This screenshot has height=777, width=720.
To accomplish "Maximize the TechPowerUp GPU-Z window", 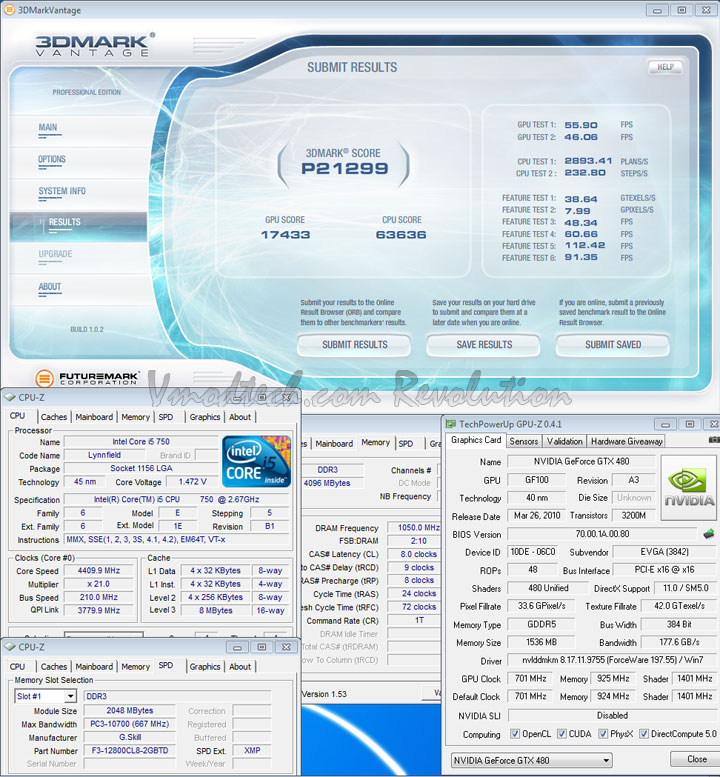I will point(689,424).
